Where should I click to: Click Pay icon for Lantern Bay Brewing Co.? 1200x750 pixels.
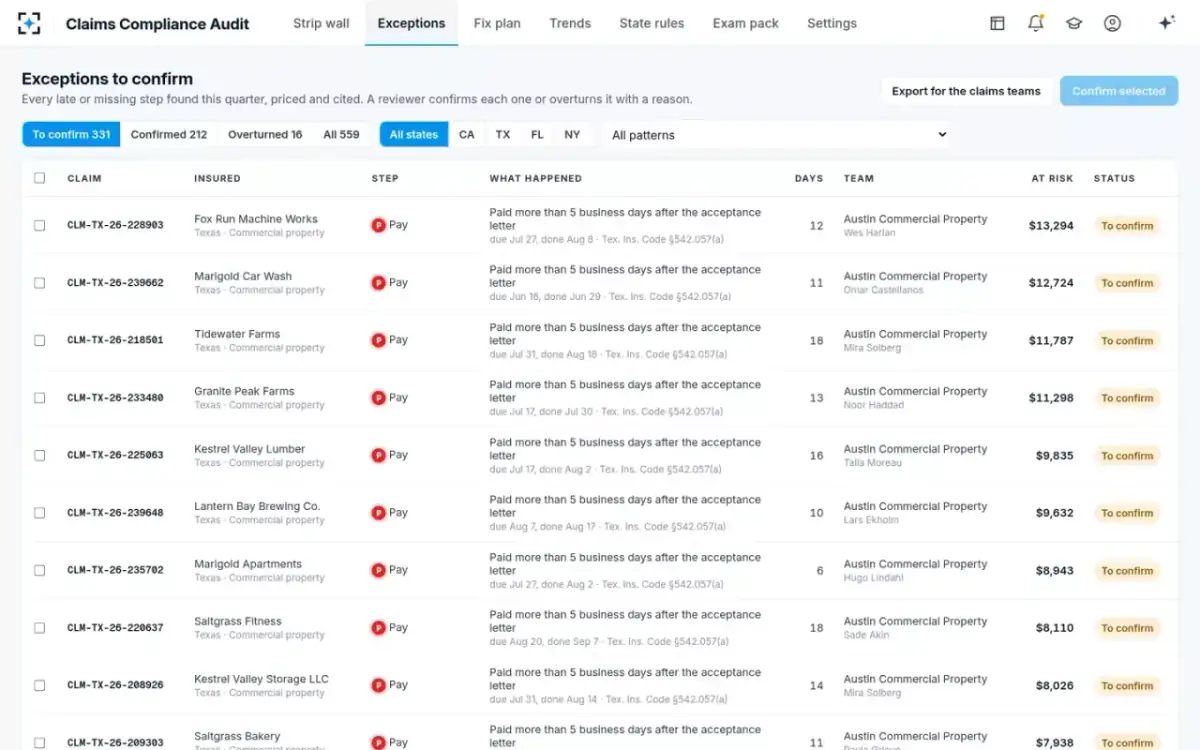378,513
